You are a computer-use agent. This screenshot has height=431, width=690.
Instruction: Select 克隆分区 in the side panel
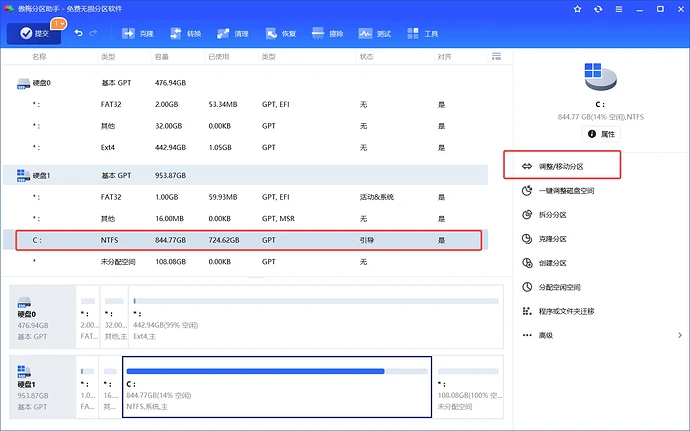coord(552,239)
